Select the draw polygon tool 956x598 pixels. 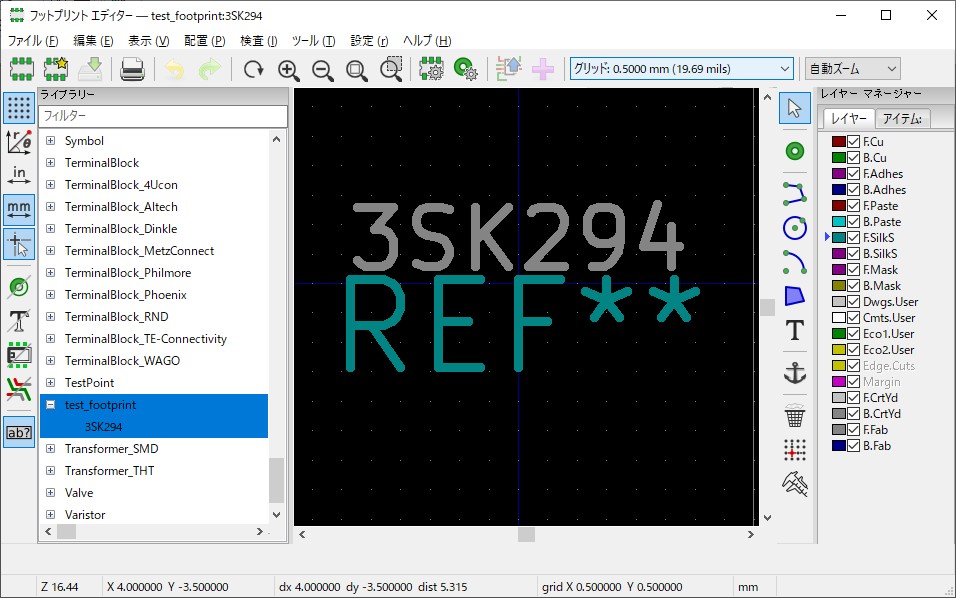coord(795,296)
